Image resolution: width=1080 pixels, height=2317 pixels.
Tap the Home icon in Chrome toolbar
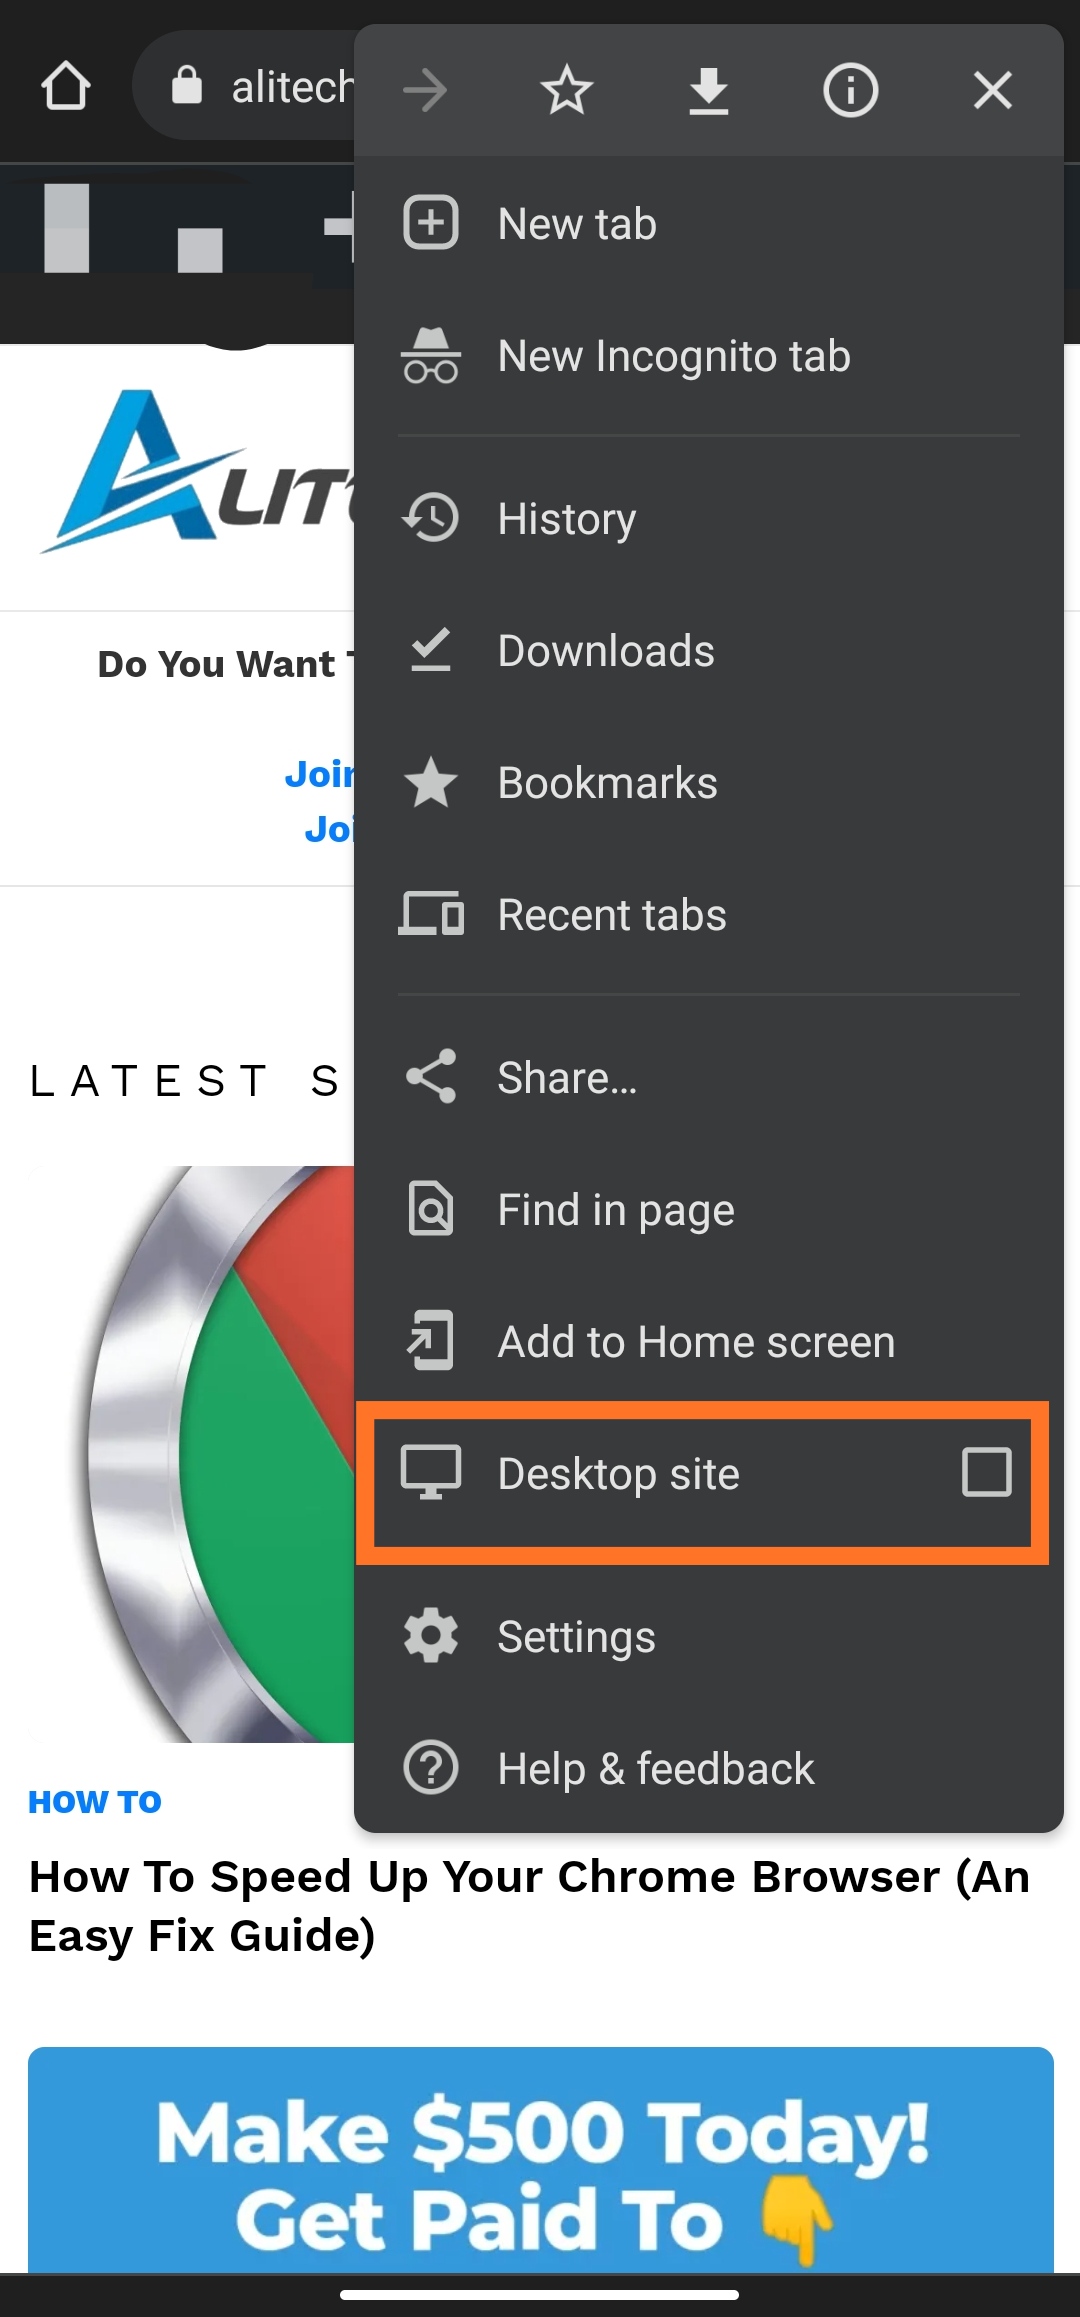[66, 86]
